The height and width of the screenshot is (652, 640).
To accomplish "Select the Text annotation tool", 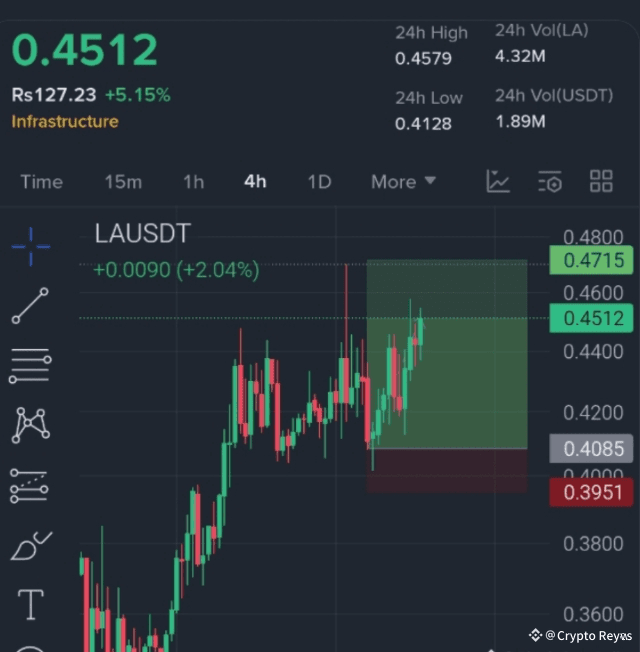I will click(31, 605).
